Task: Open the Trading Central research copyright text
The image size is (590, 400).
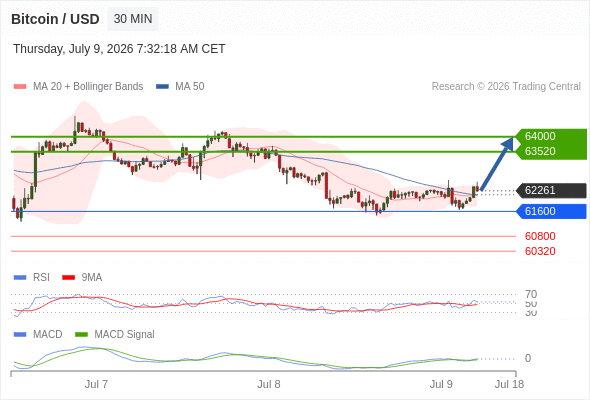Action: point(506,87)
